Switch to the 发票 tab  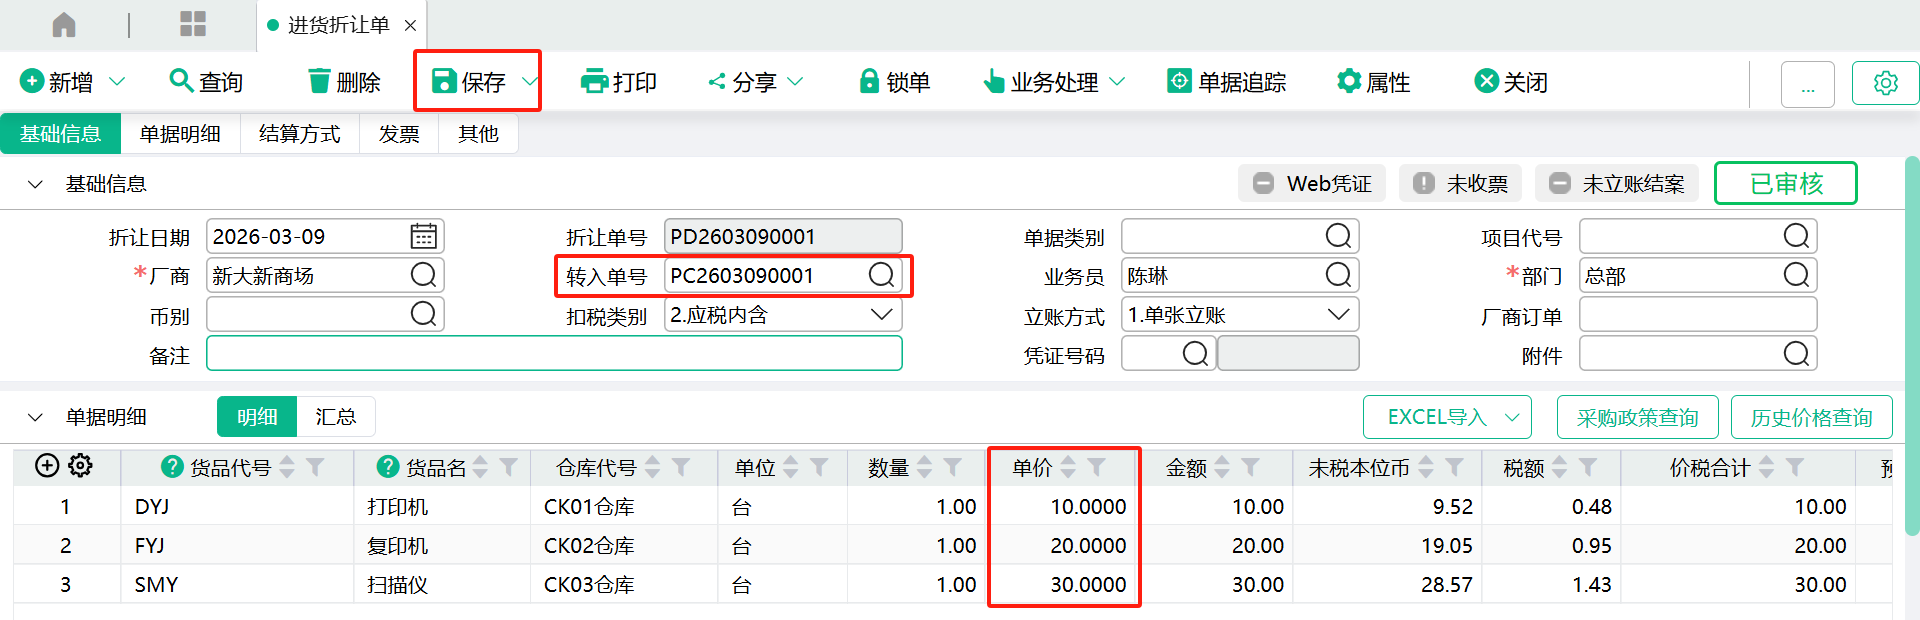pyautogui.click(x=399, y=134)
